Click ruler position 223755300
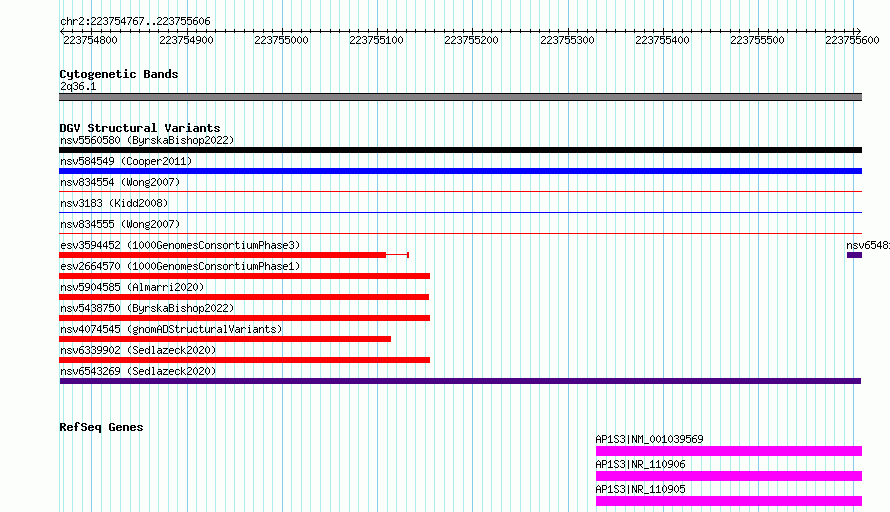The image size is (890, 512). (567, 40)
